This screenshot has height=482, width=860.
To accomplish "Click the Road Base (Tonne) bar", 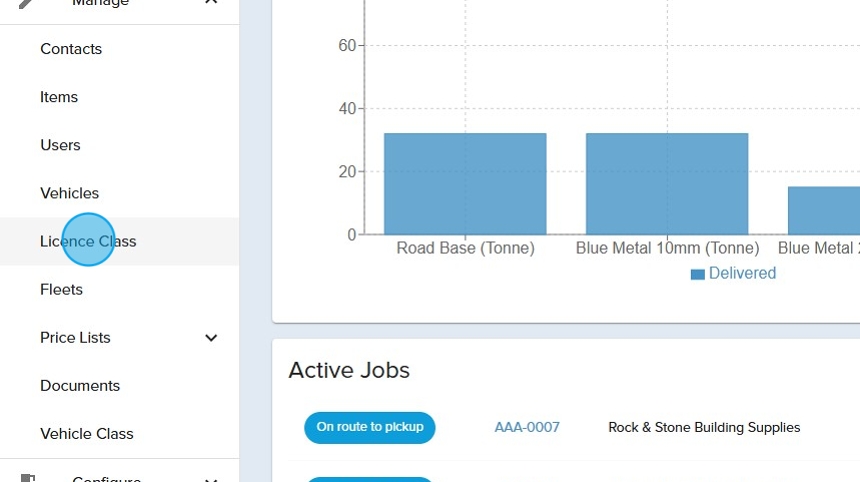I will point(465,184).
